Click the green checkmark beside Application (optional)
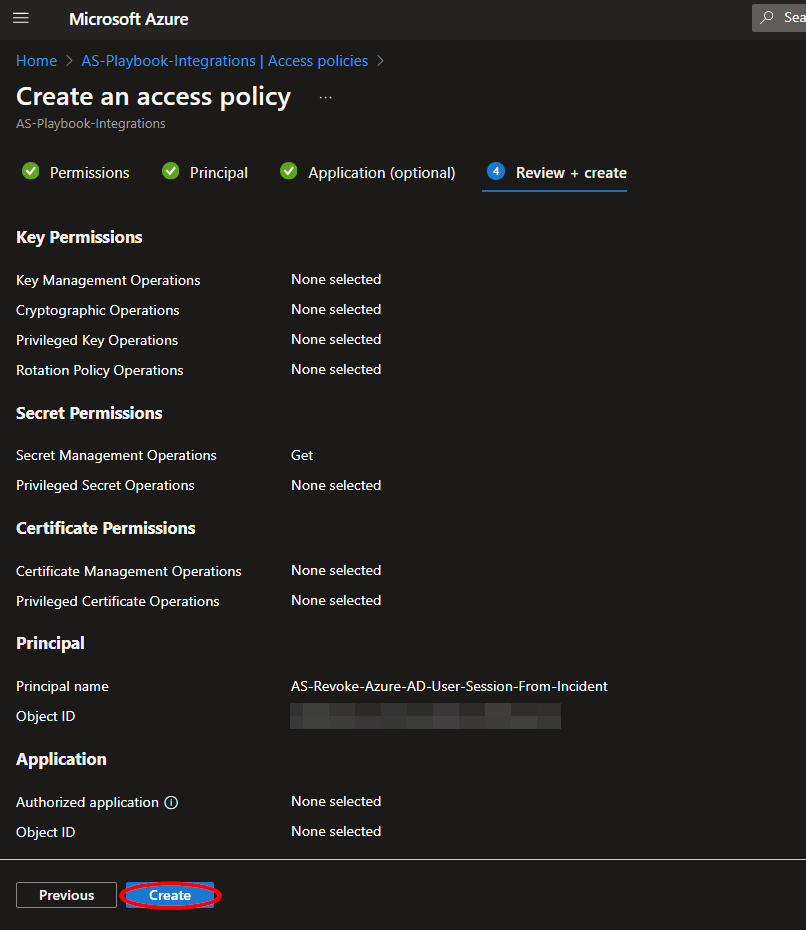Image resolution: width=806 pixels, height=930 pixels. click(x=289, y=171)
